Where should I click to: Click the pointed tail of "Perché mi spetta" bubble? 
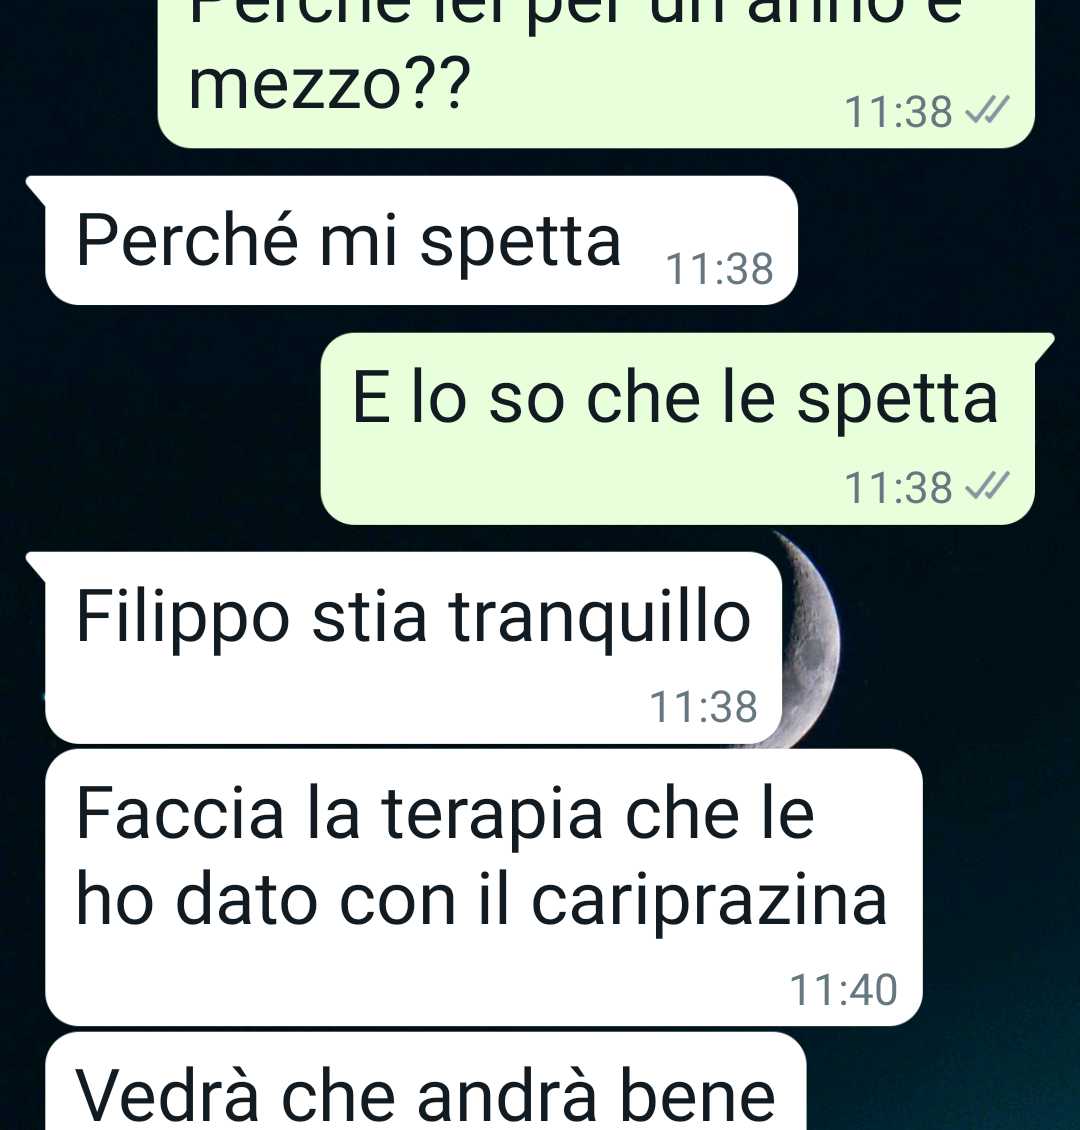[36, 189]
